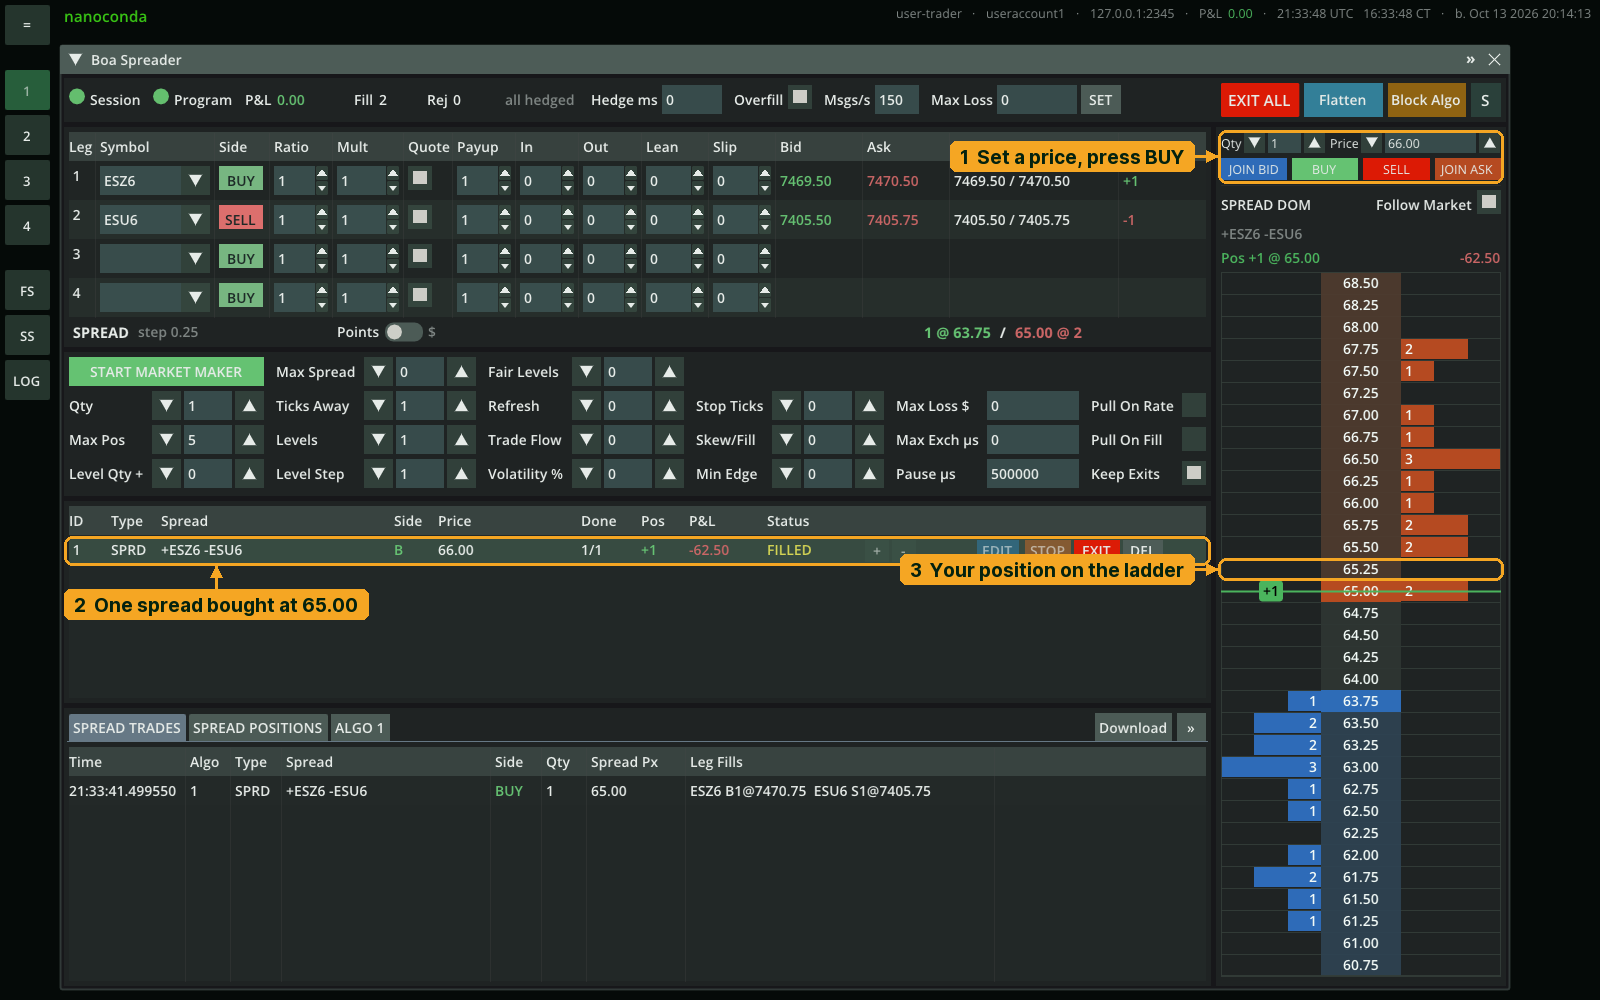1600x1000 pixels.
Task: Increase the Max Spread value arrow
Action: pyautogui.click(x=461, y=372)
